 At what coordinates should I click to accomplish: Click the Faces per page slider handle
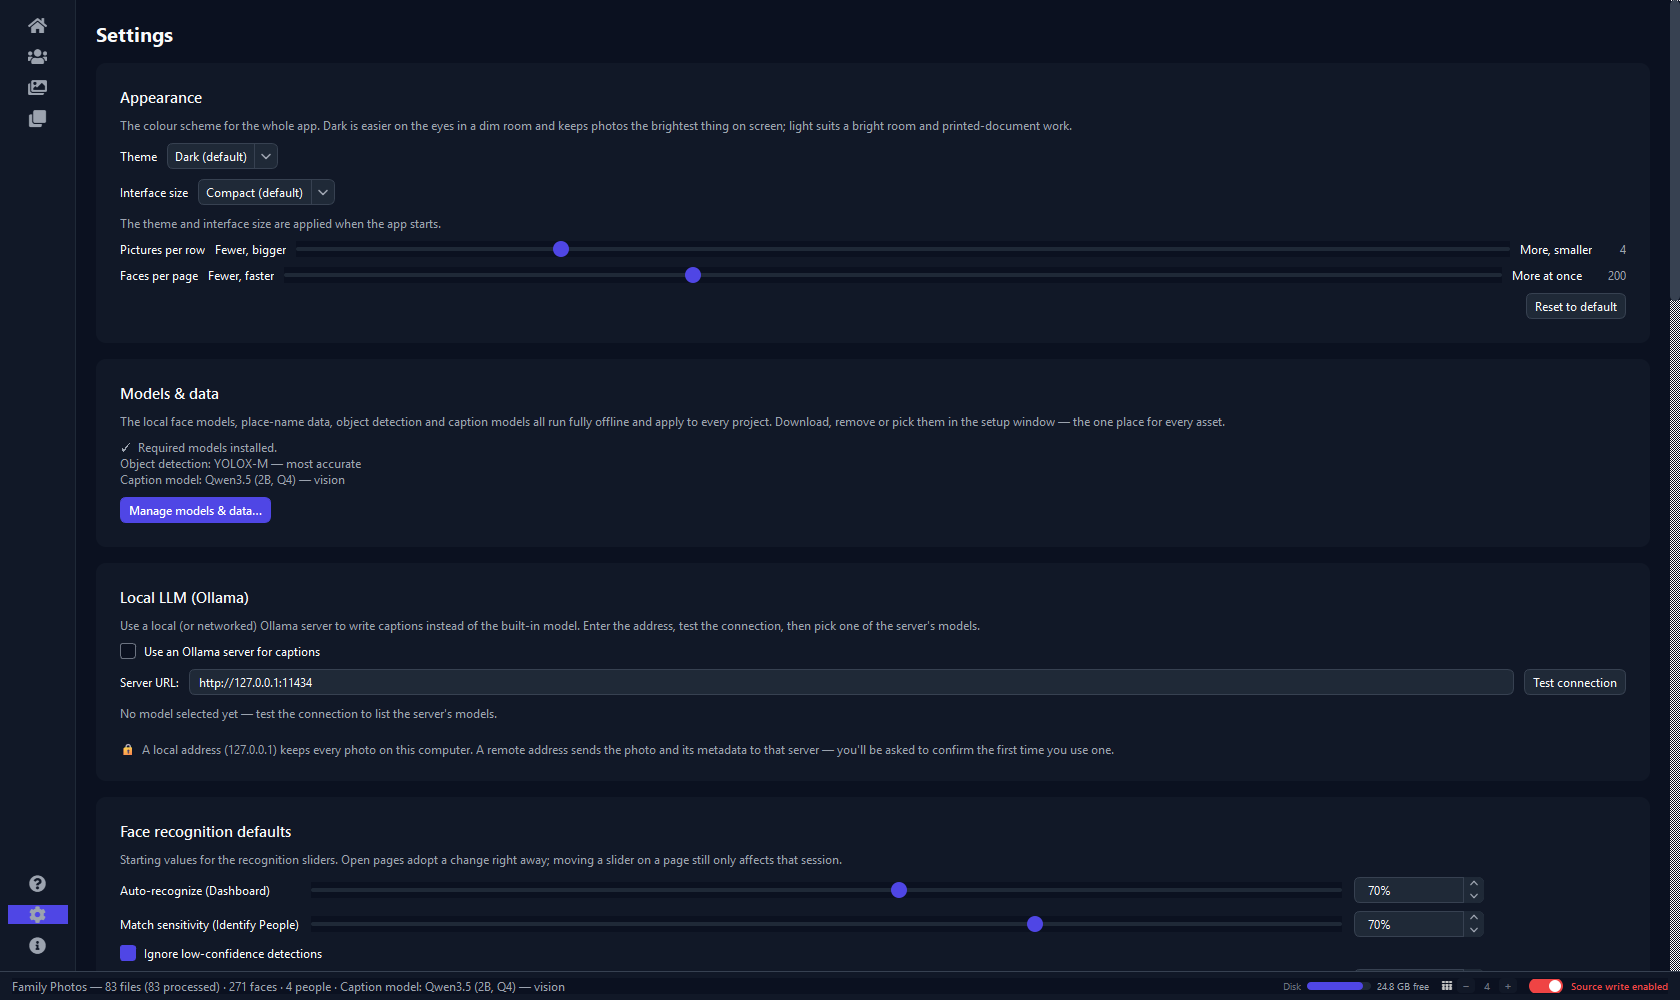click(693, 275)
